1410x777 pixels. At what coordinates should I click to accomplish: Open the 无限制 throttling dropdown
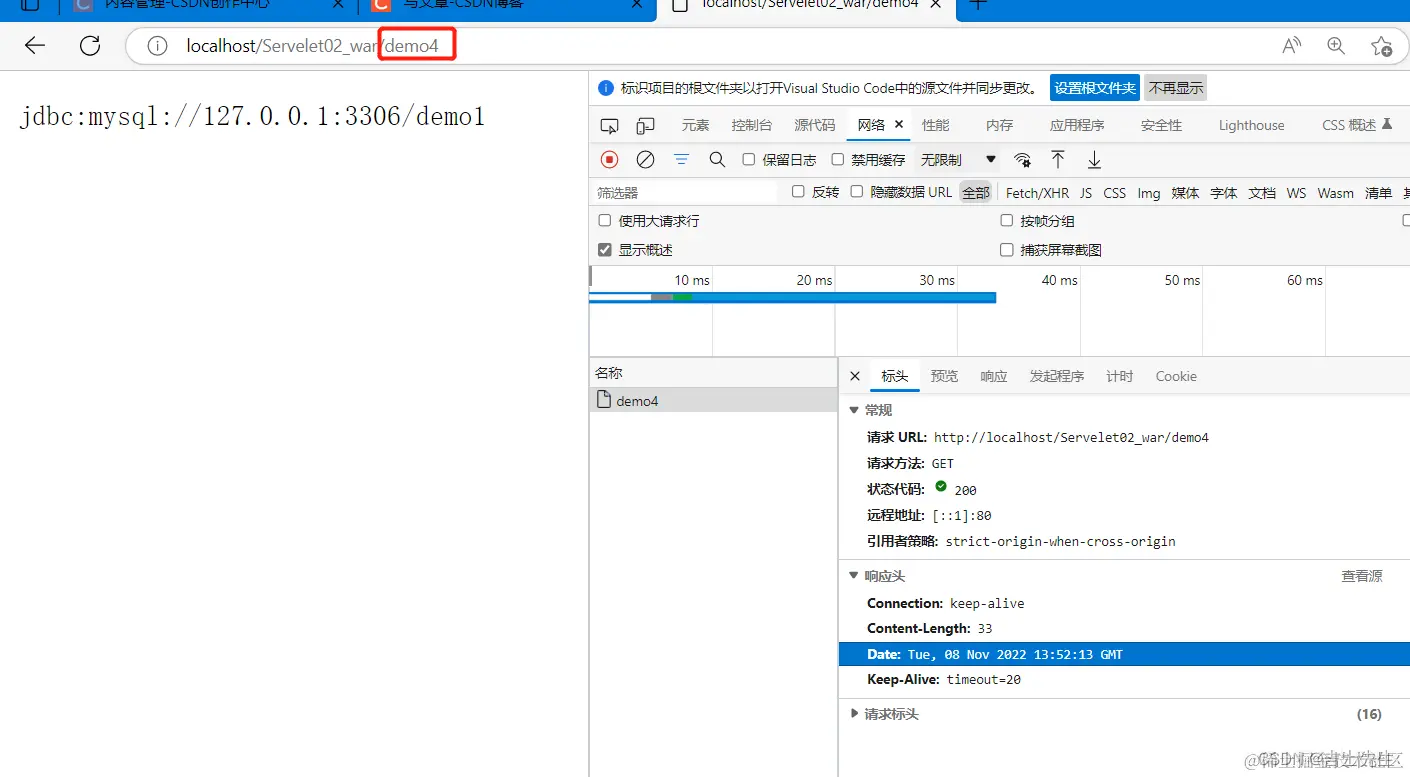(x=958, y=159)
